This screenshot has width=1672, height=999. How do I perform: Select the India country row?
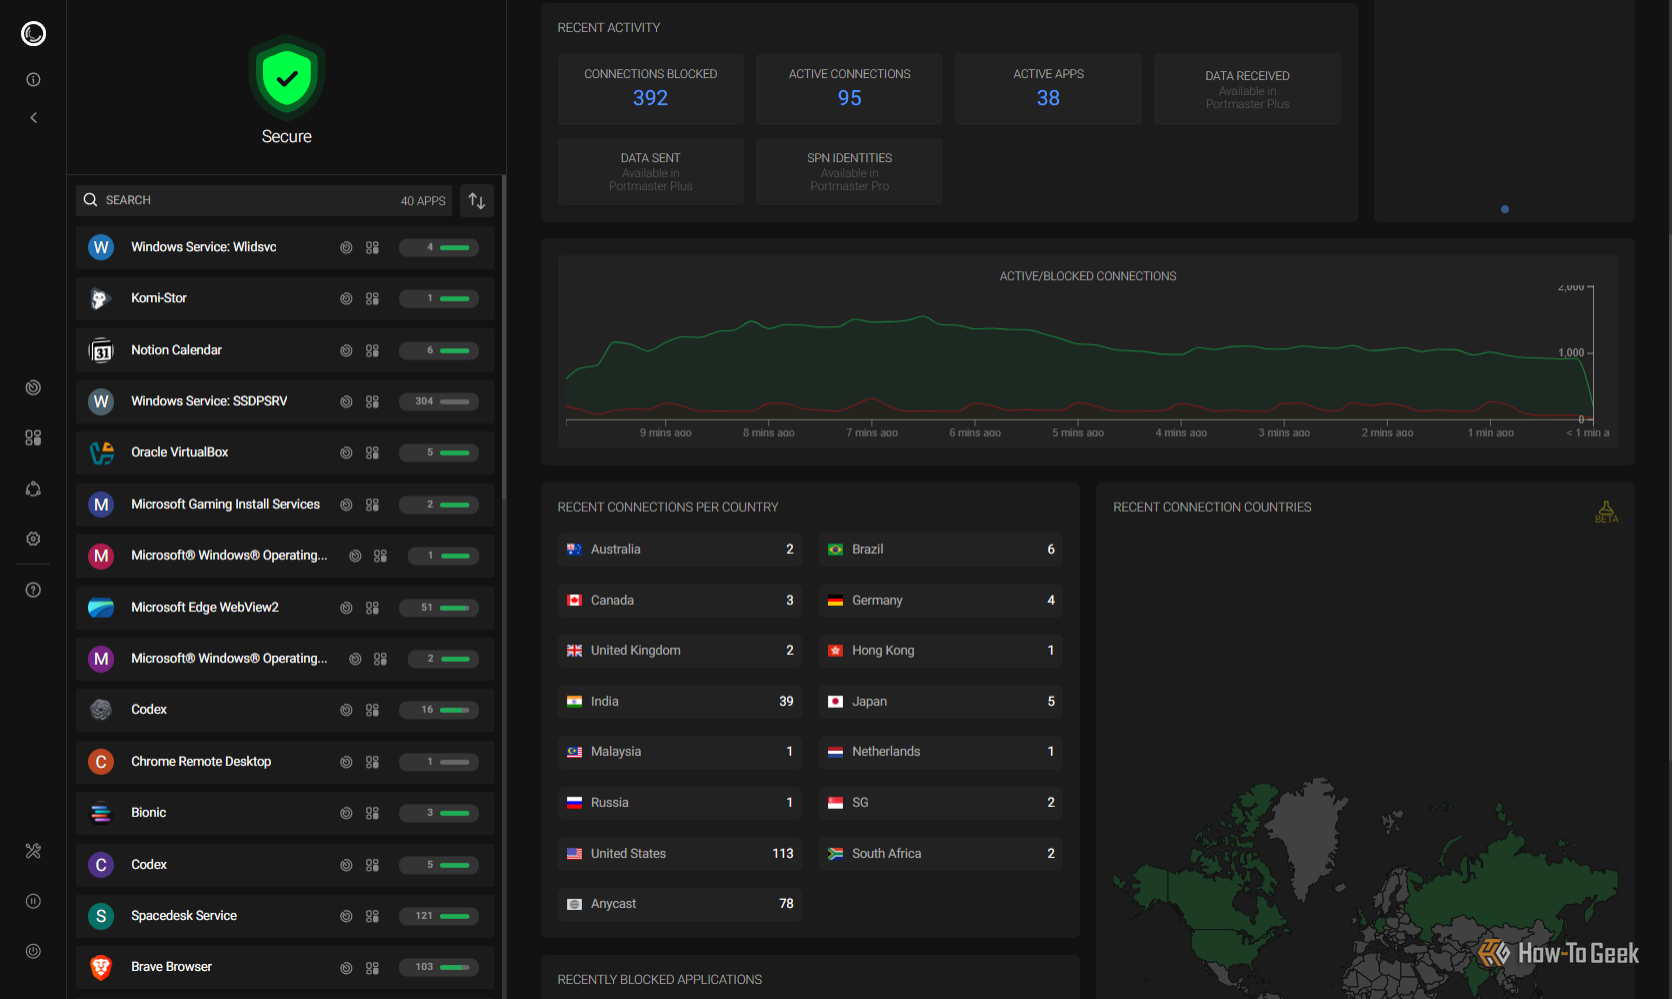pyautogui.click(x=680, y=702)
